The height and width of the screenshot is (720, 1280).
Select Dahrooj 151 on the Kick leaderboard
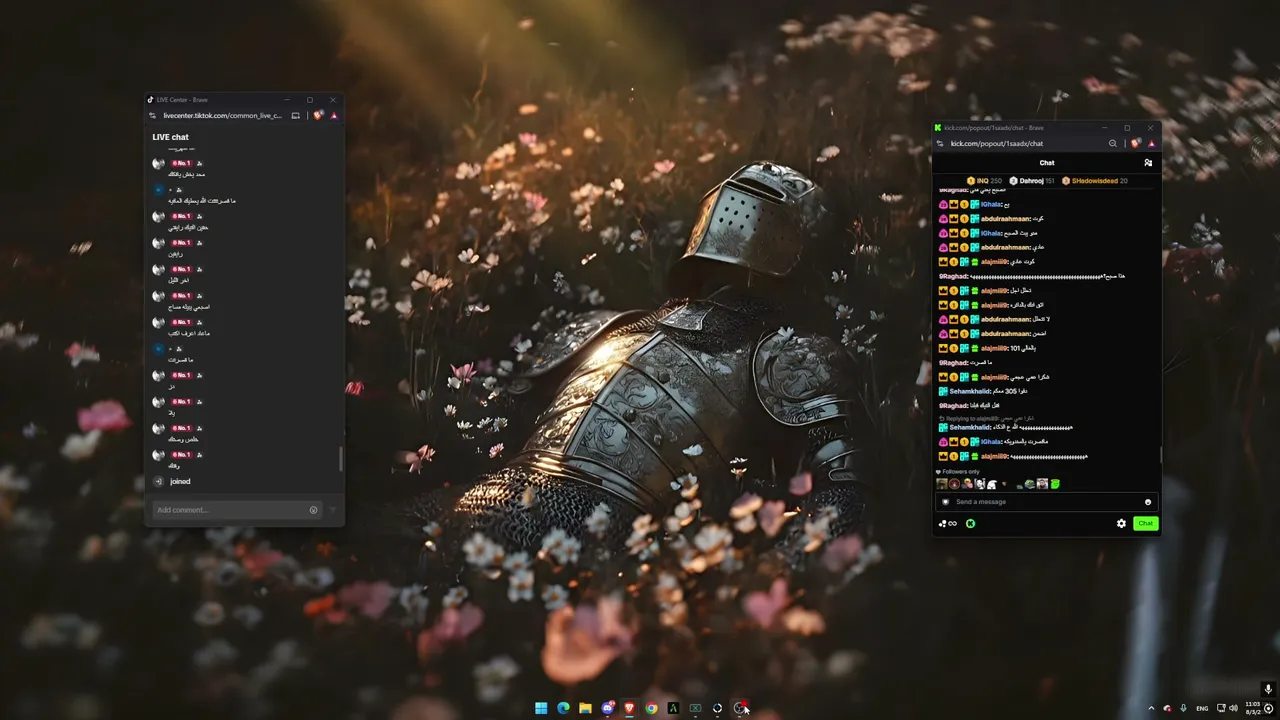[1031, 181]
